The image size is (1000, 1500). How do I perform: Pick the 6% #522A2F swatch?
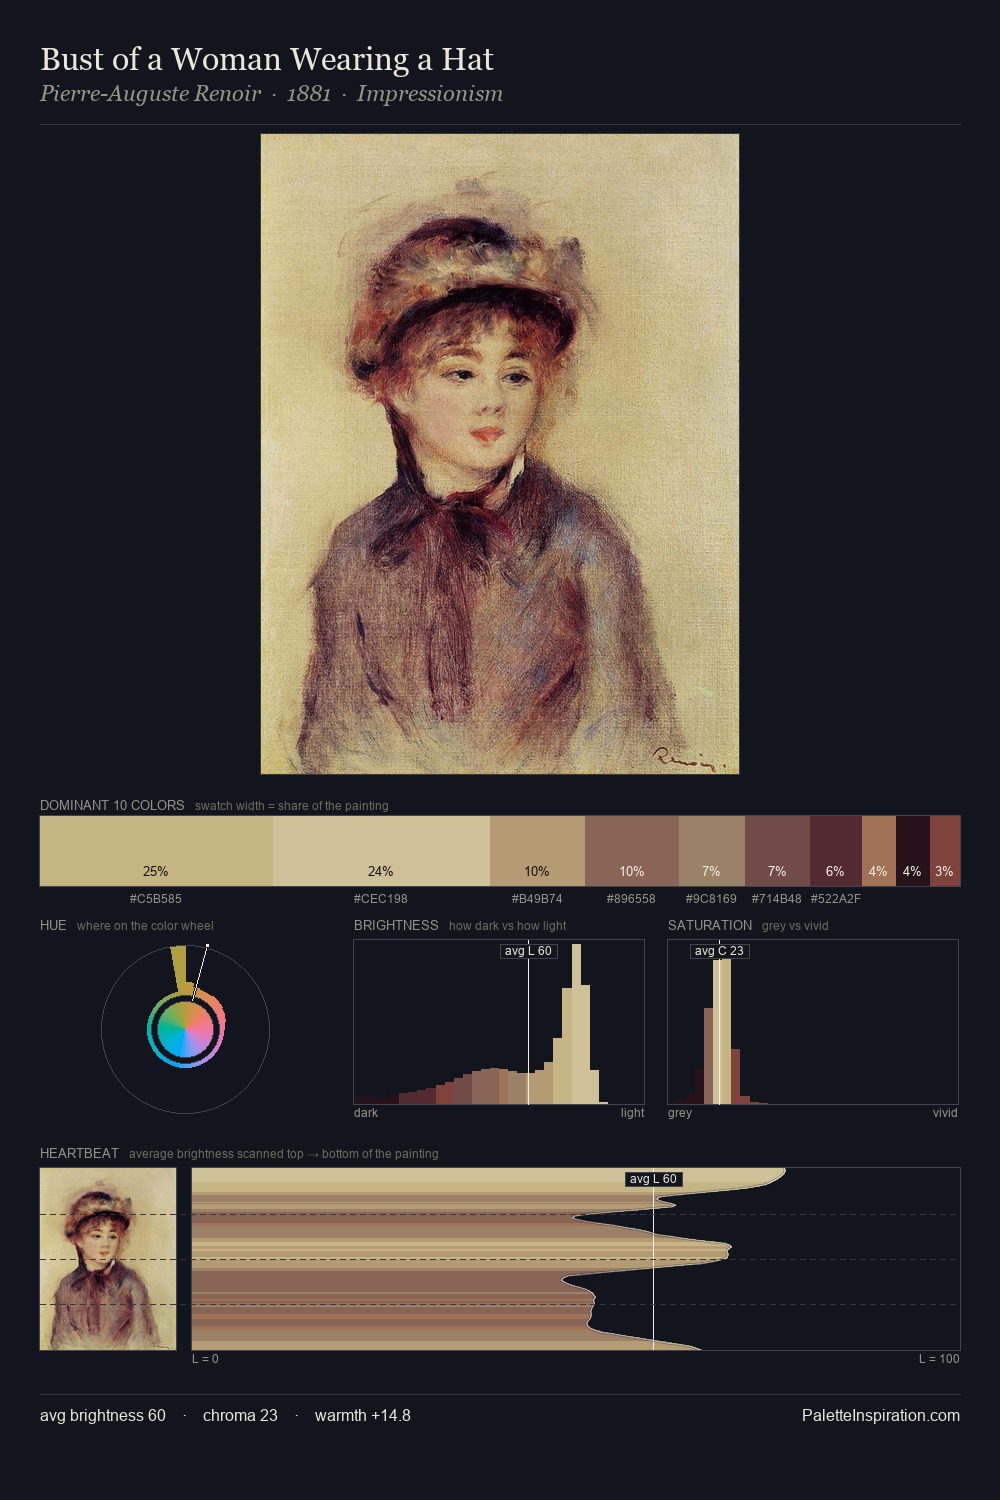pos(836,851)
